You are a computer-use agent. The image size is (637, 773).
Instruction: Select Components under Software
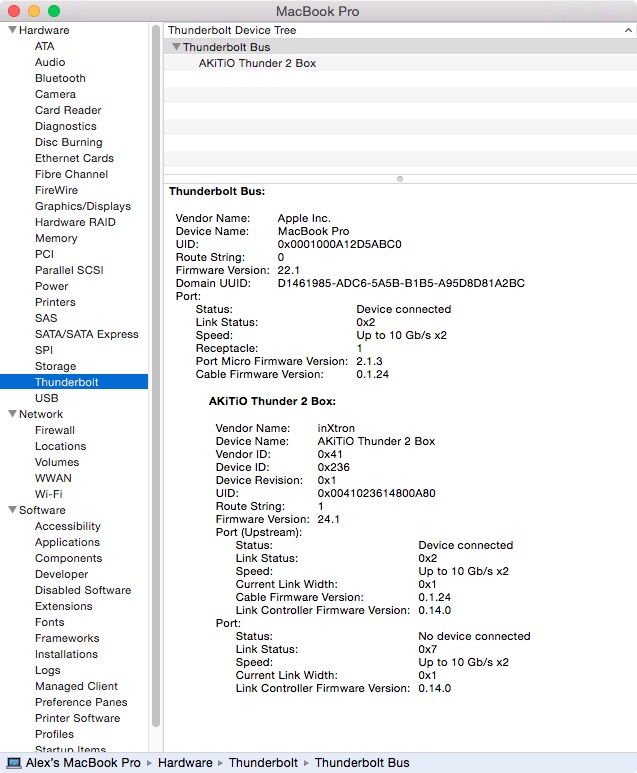[69, 559]
